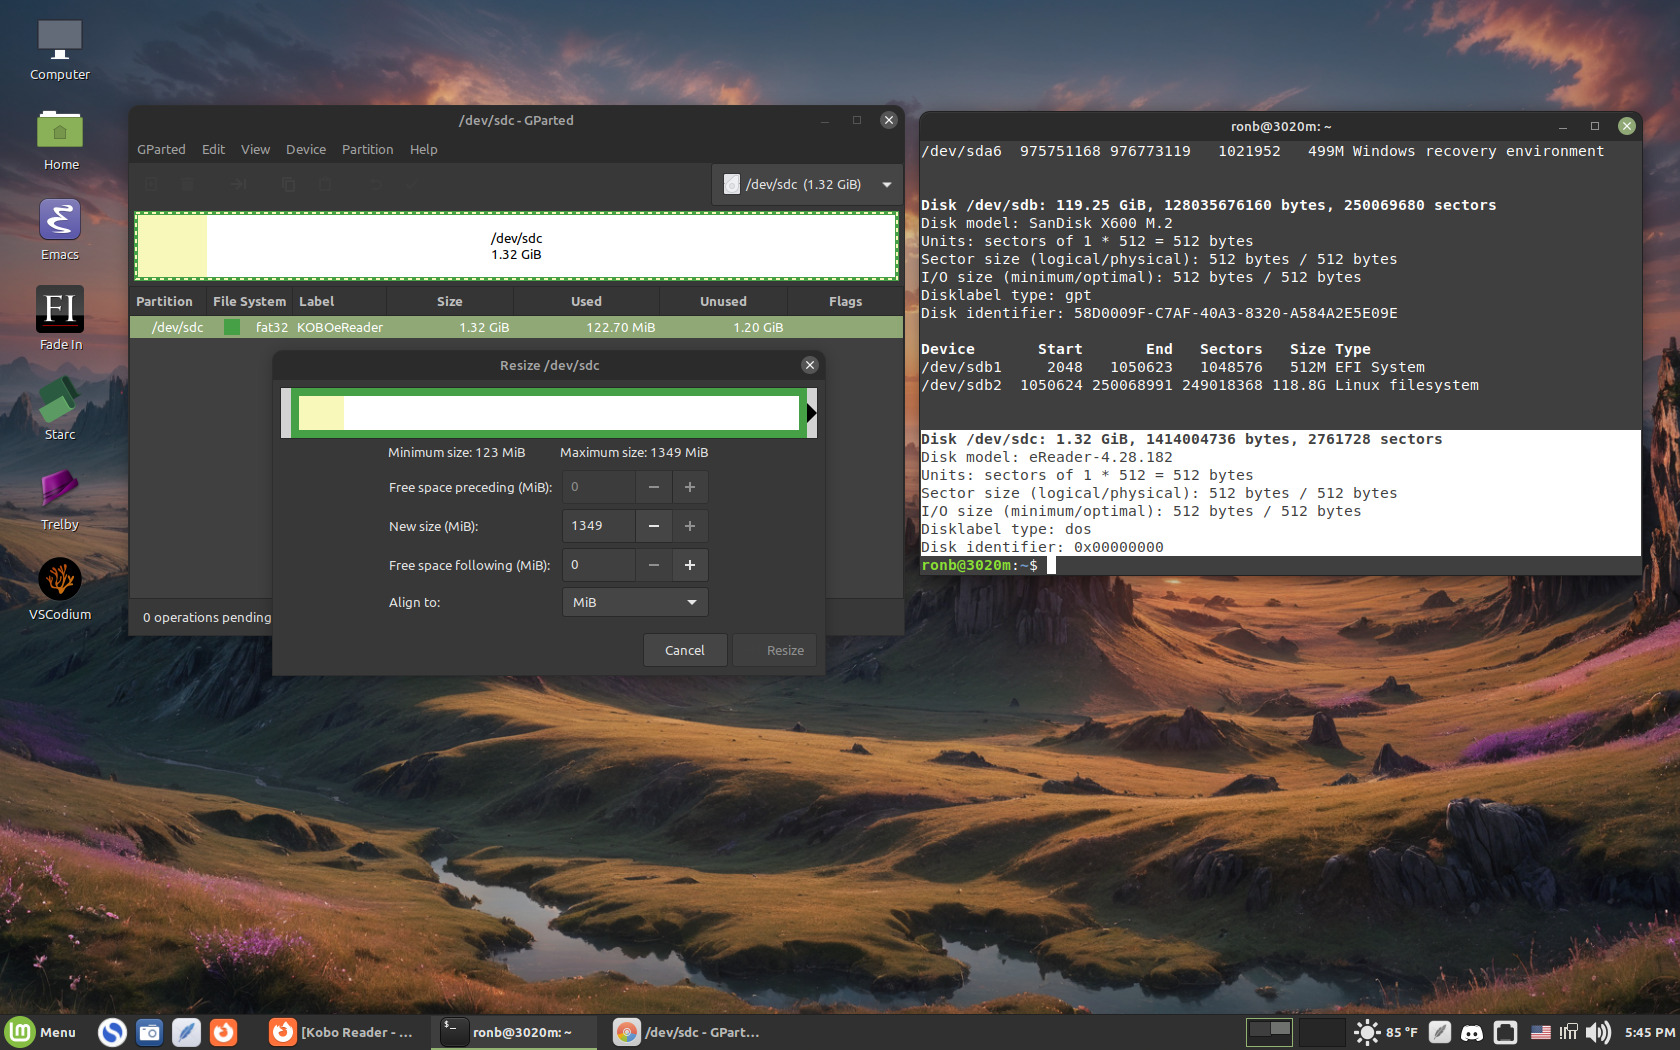The width and height of the screenshot is (1680, 1050).
Task: Open the Align to MiB dropdown
Action: pyautogui.click(x=635, y=602)
